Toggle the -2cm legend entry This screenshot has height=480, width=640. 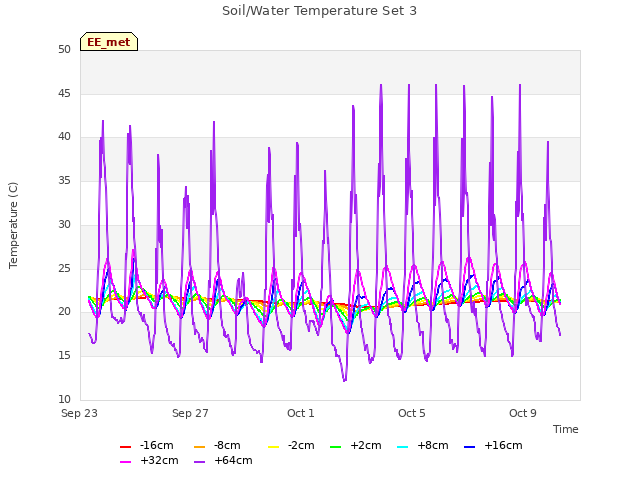pos(291,445)
